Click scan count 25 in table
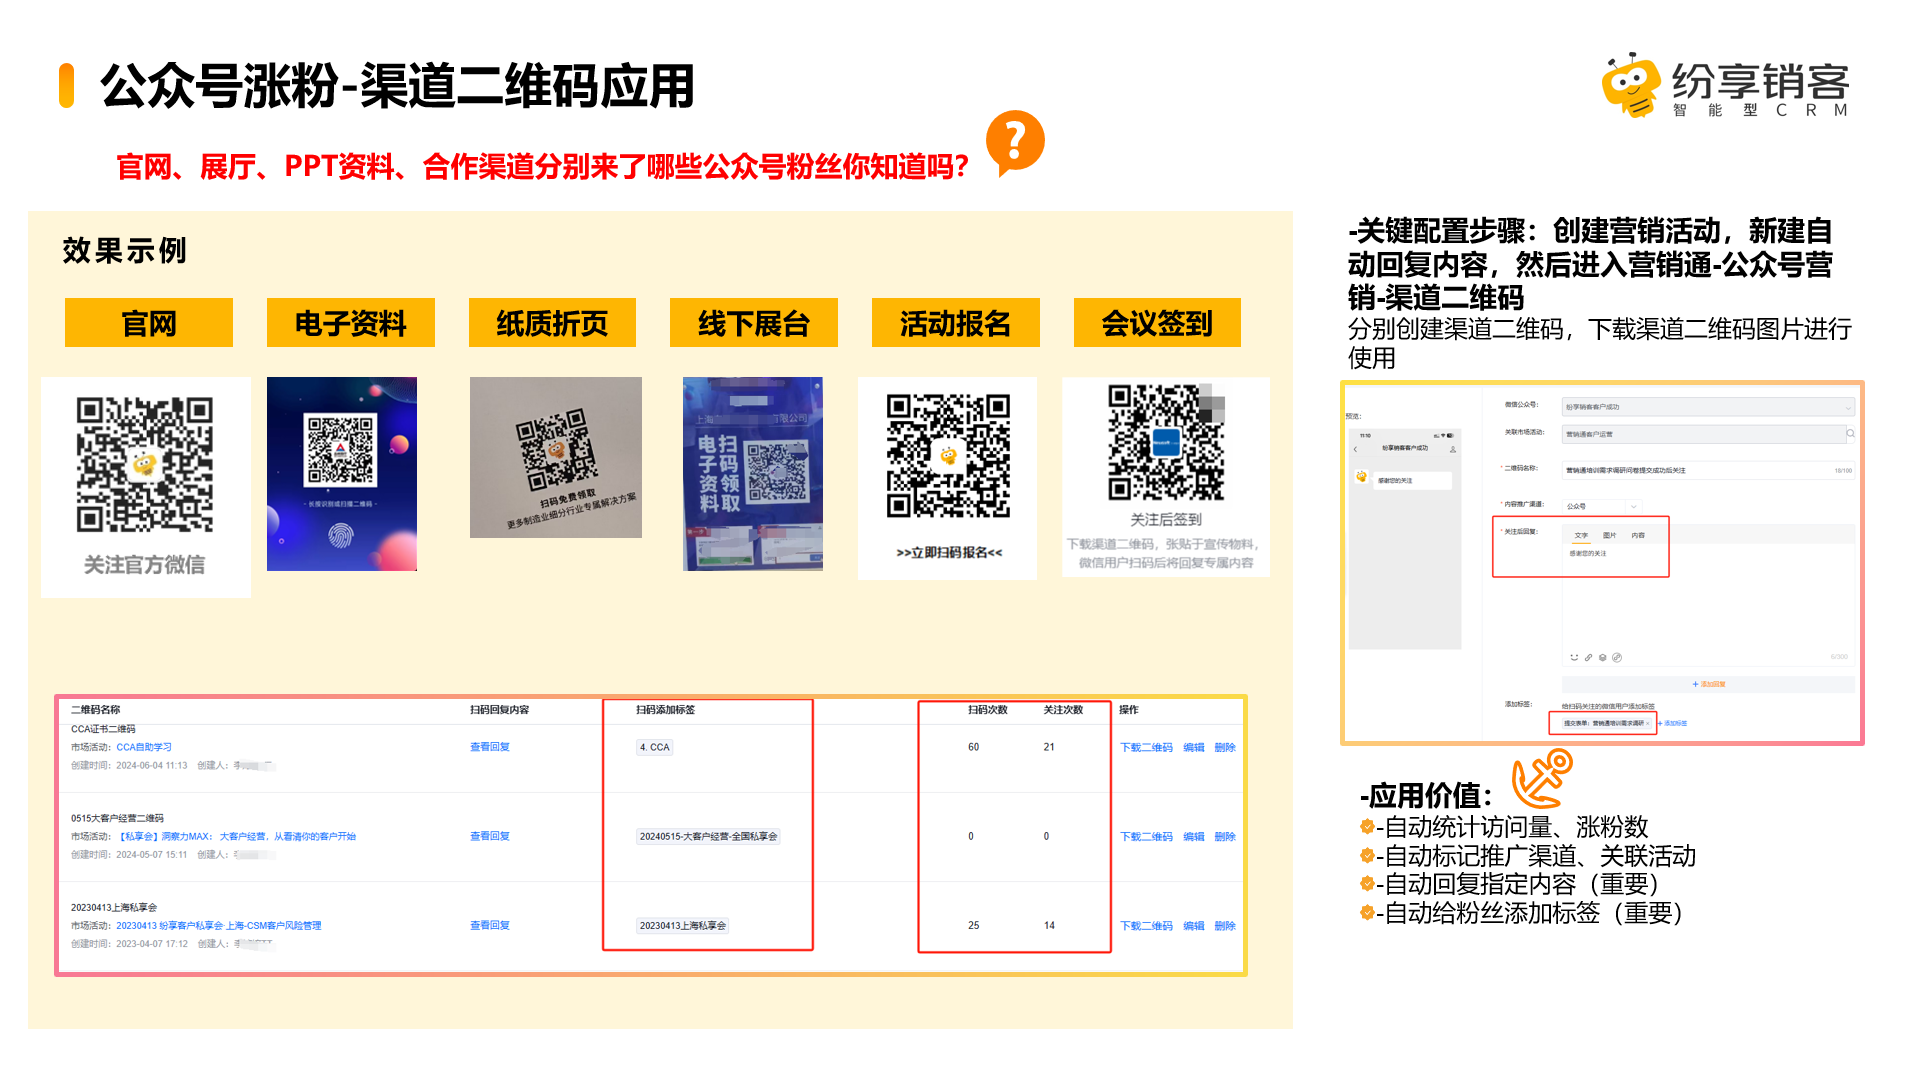The image size is (1909, 1068). point(973,925)
